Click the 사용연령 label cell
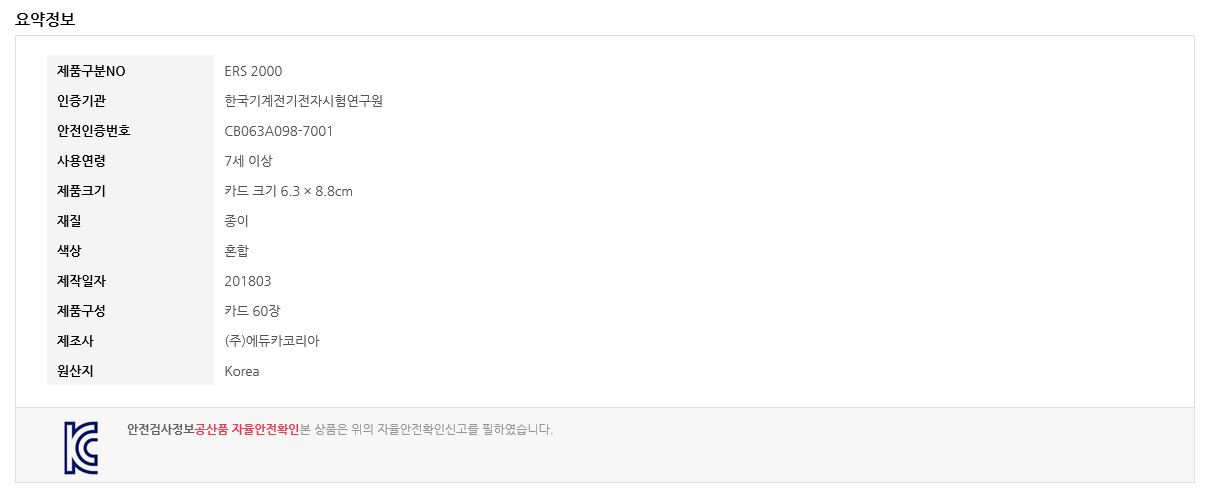Viewport: 1206px width, 490px height. click(130, 161)
